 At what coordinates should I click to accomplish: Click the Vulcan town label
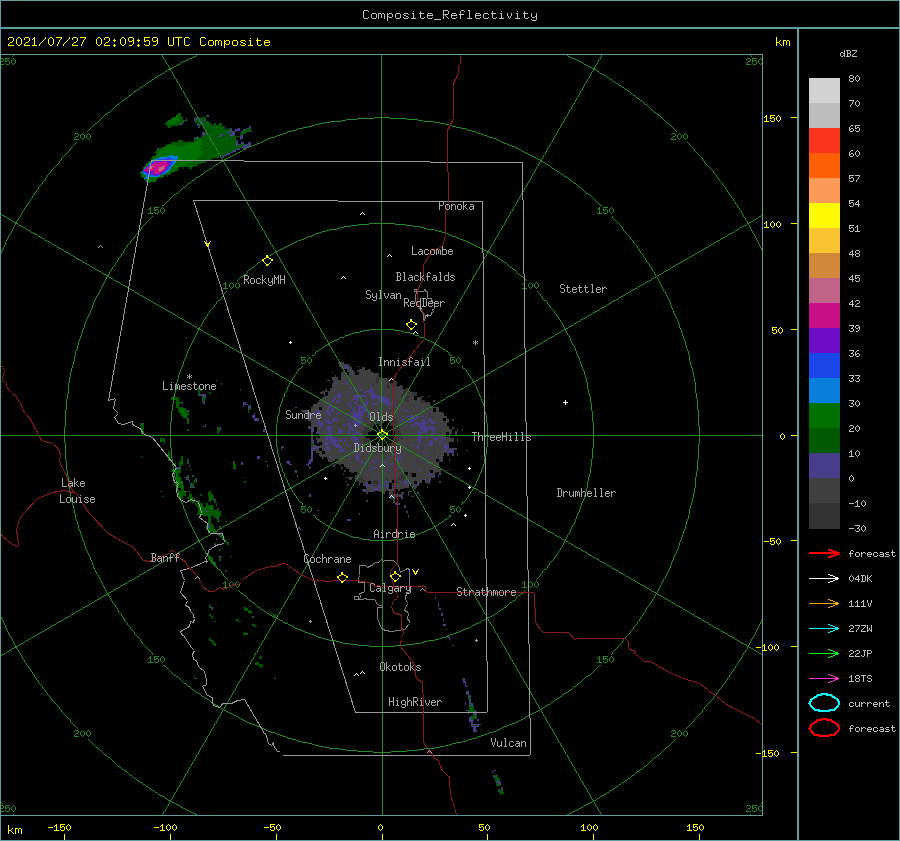[x=509, y=743]
